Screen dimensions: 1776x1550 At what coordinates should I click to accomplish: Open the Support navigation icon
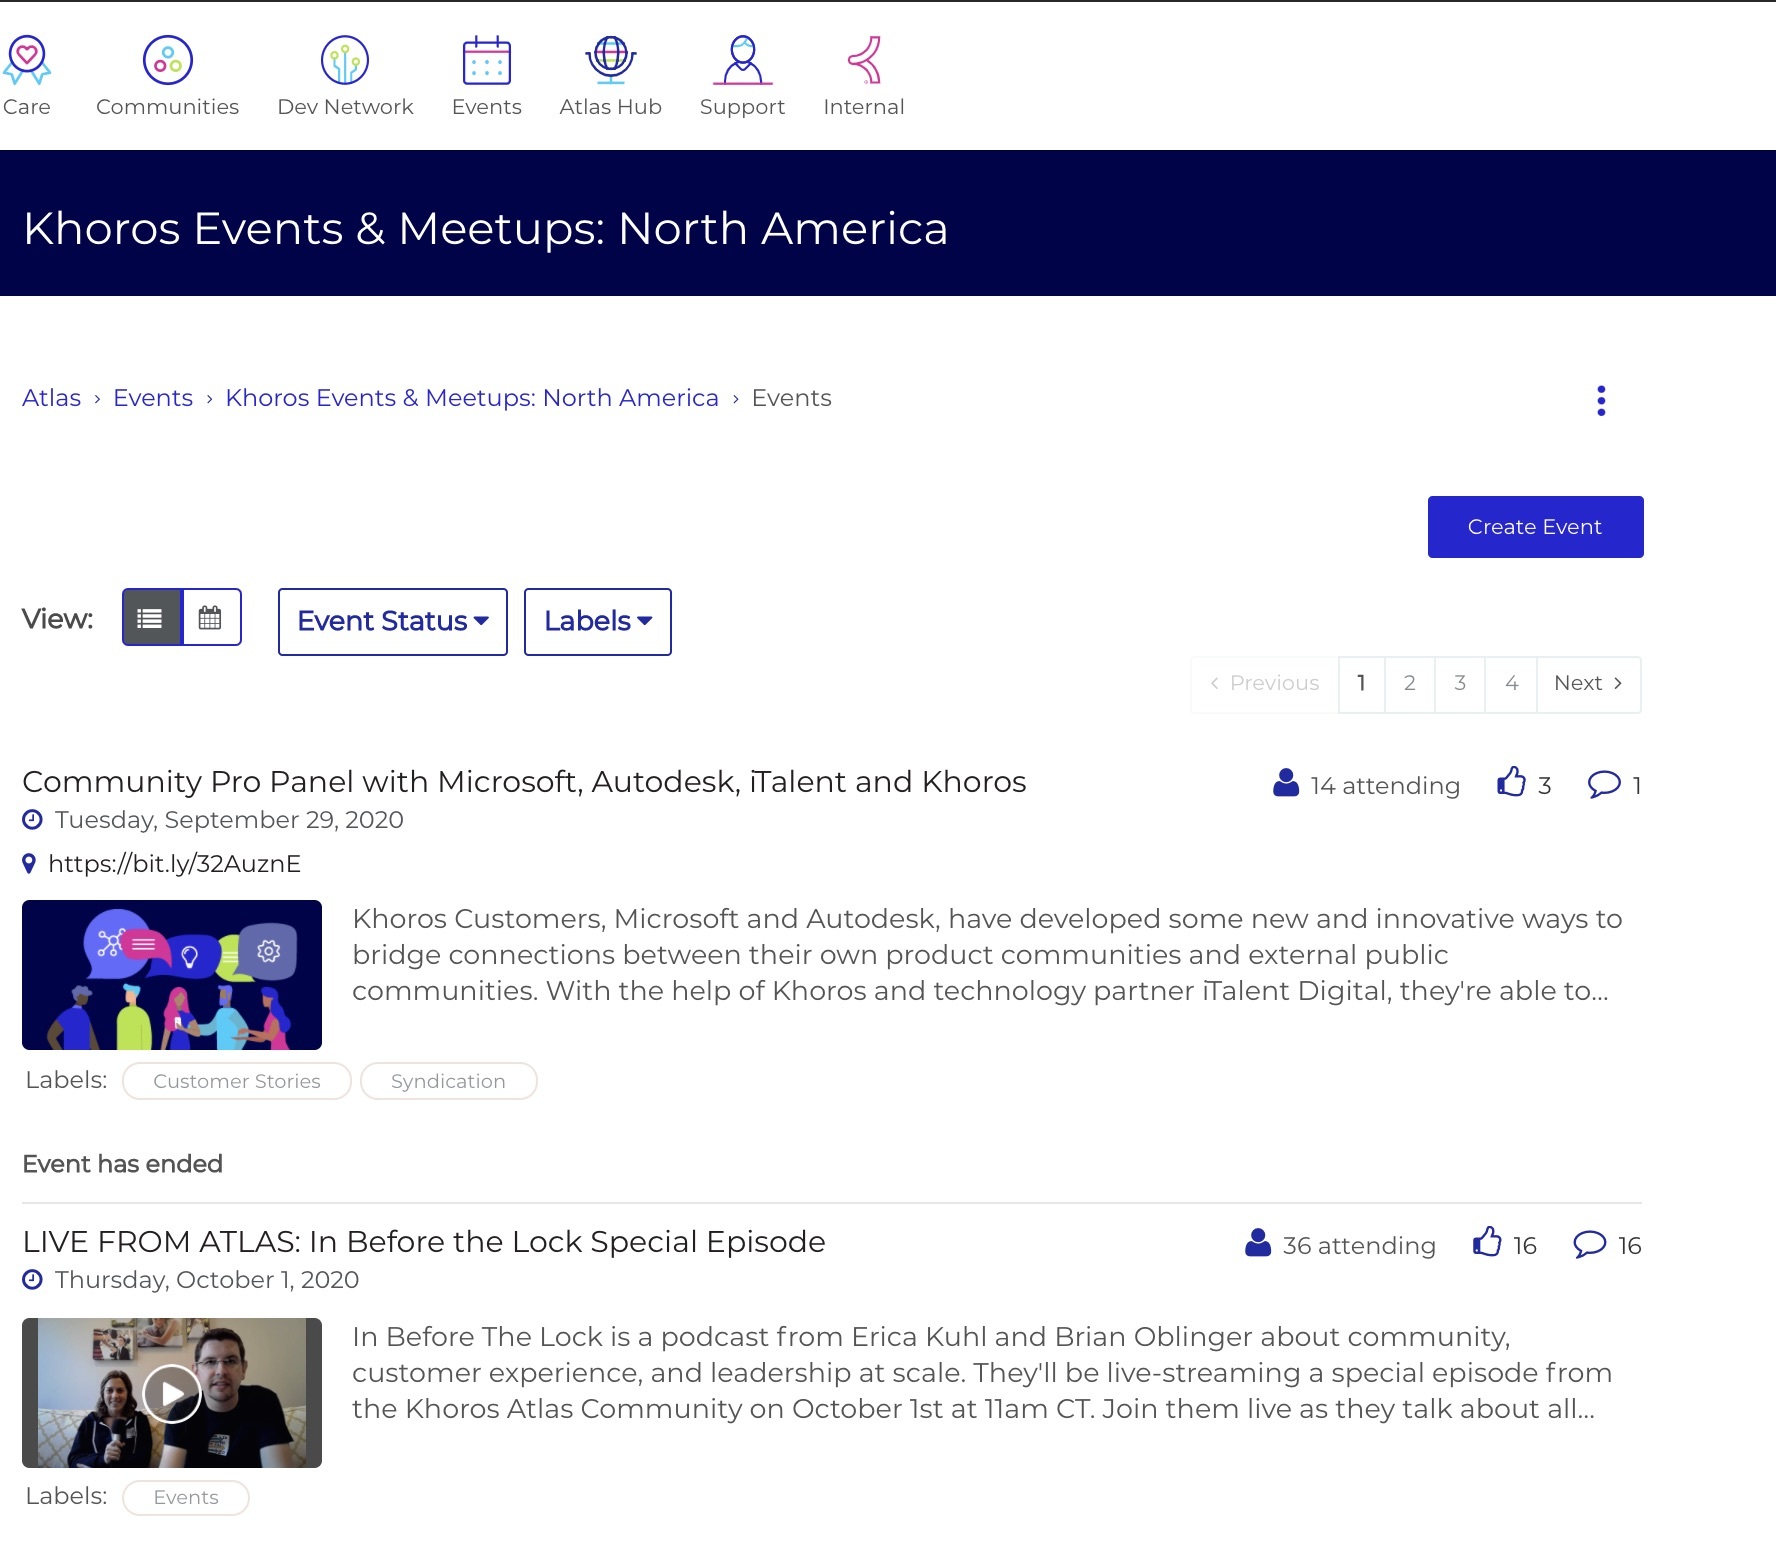click(742, 60)
